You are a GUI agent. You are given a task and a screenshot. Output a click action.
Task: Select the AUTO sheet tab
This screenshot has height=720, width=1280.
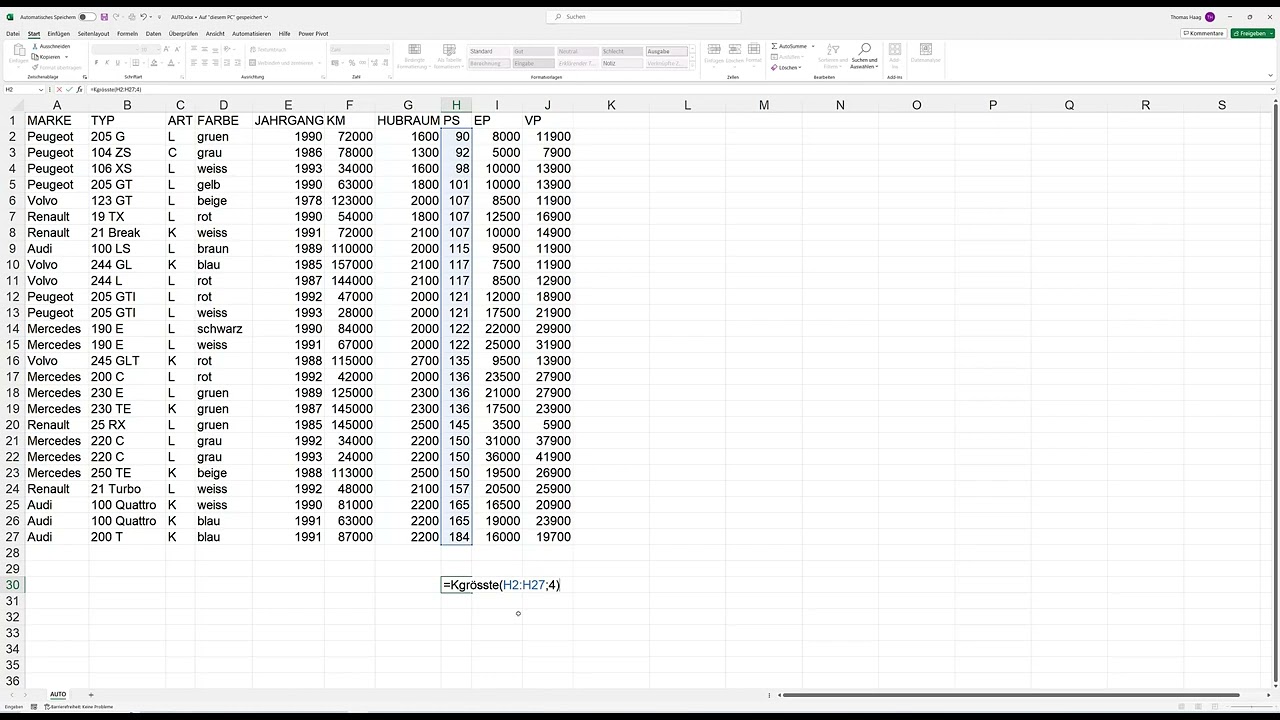[x=58, y=694]
